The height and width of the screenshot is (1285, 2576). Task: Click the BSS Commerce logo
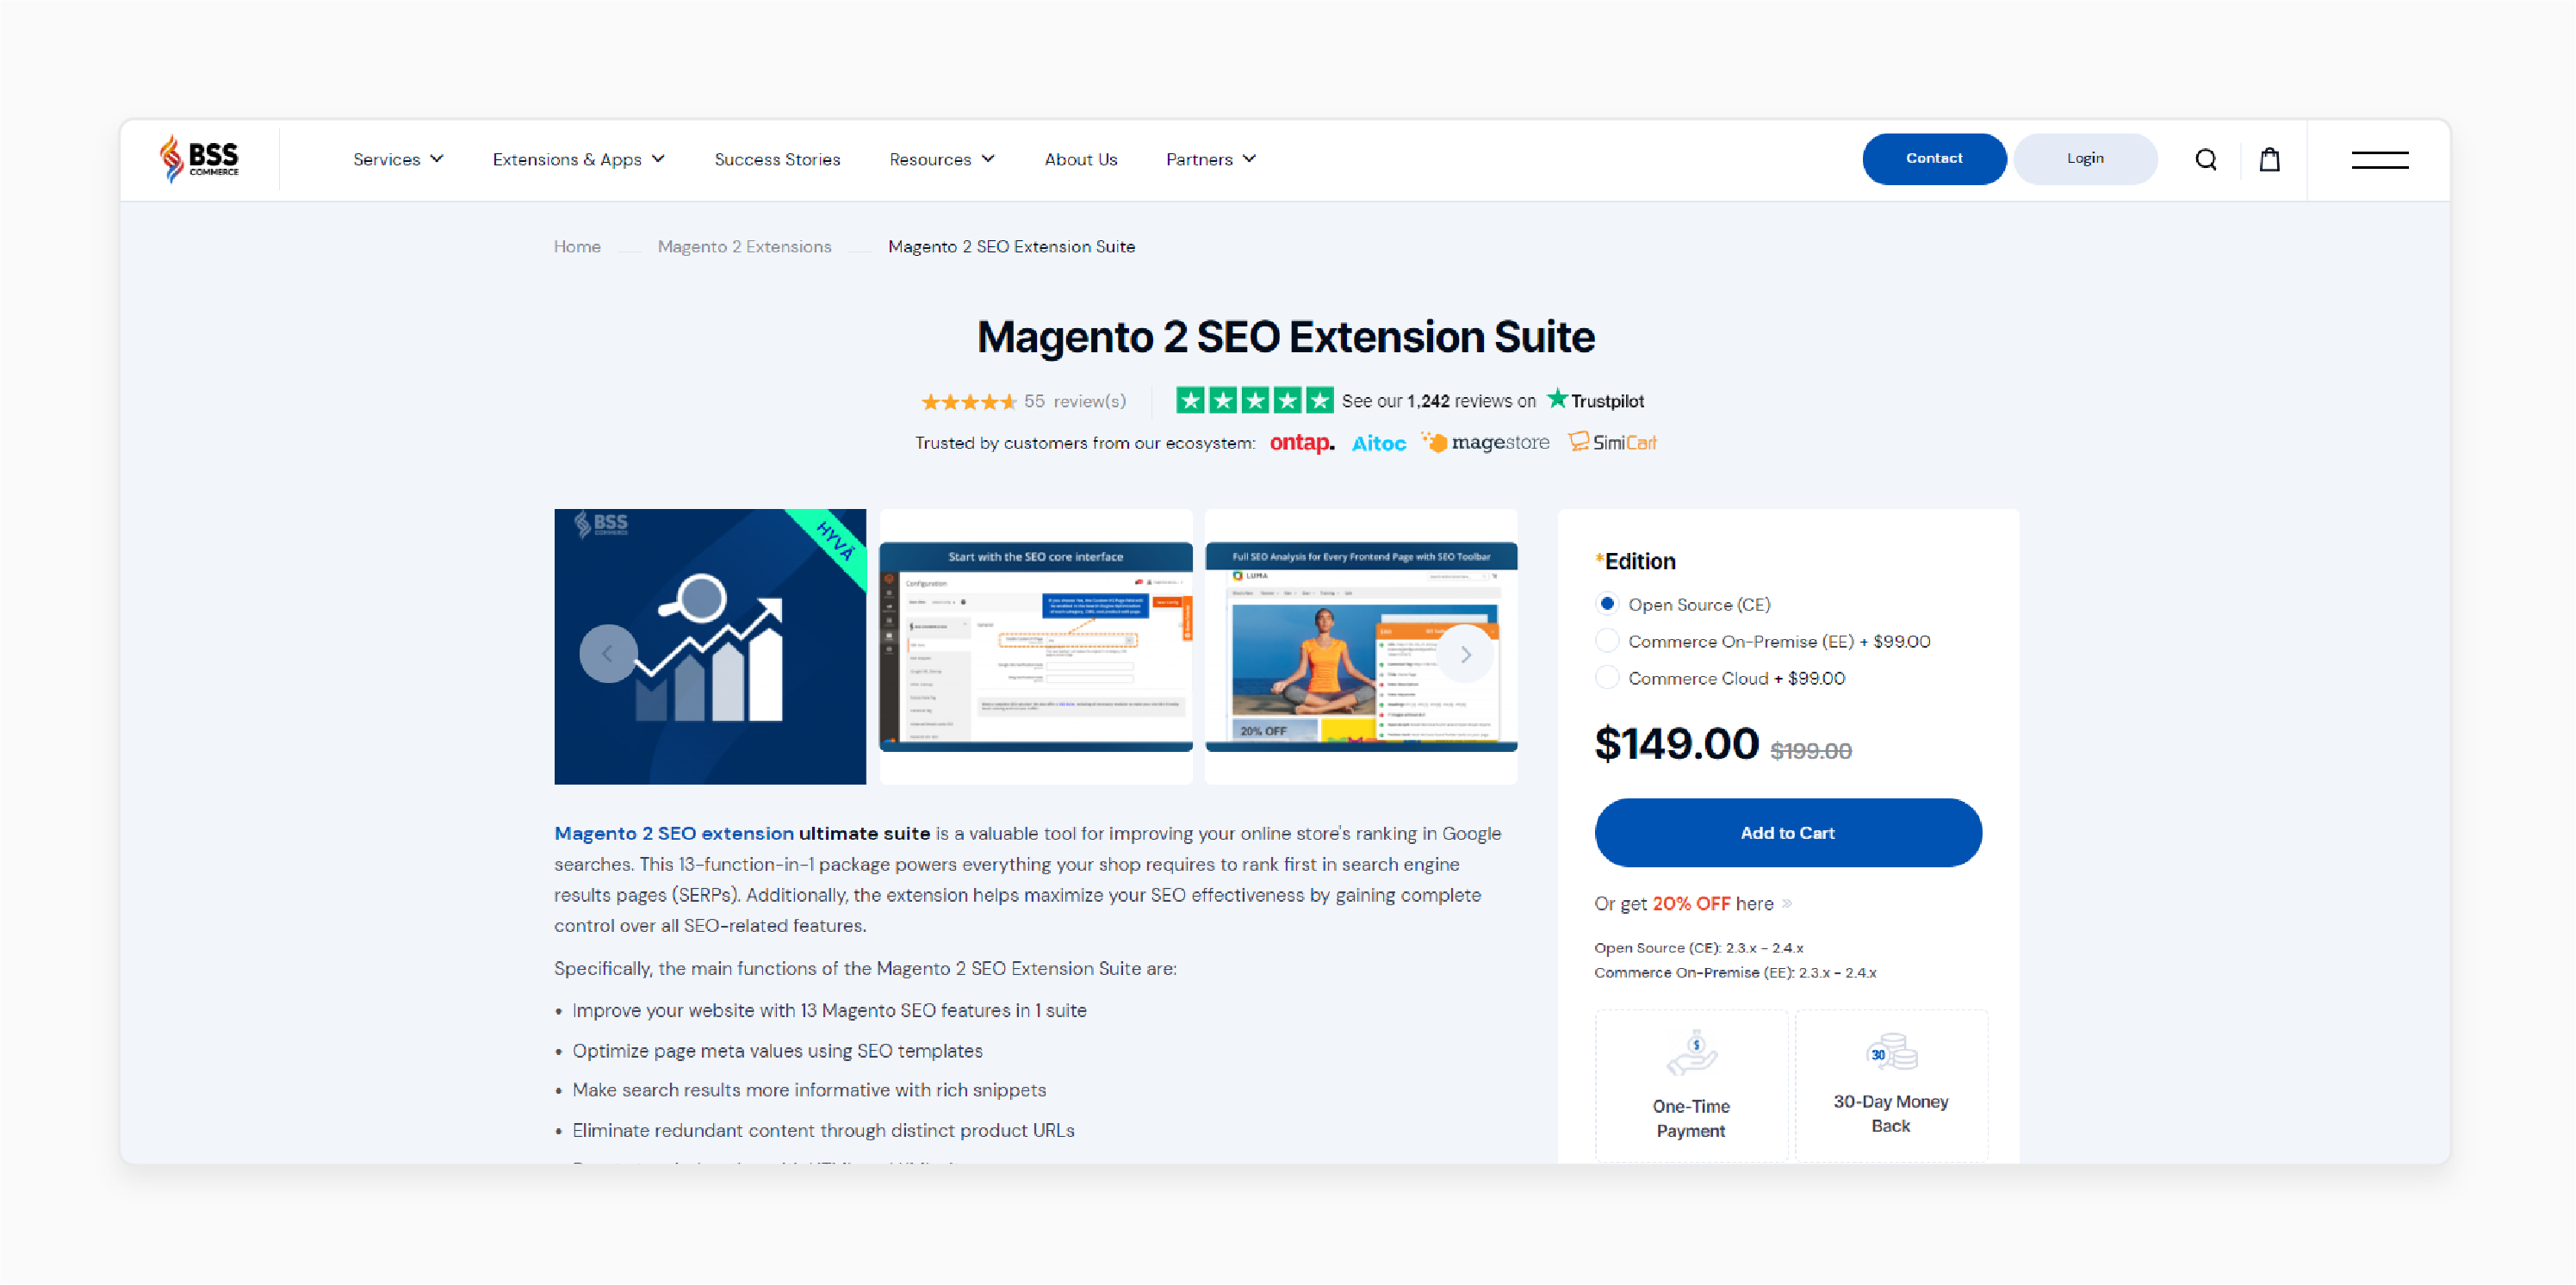tap(199, 158)
